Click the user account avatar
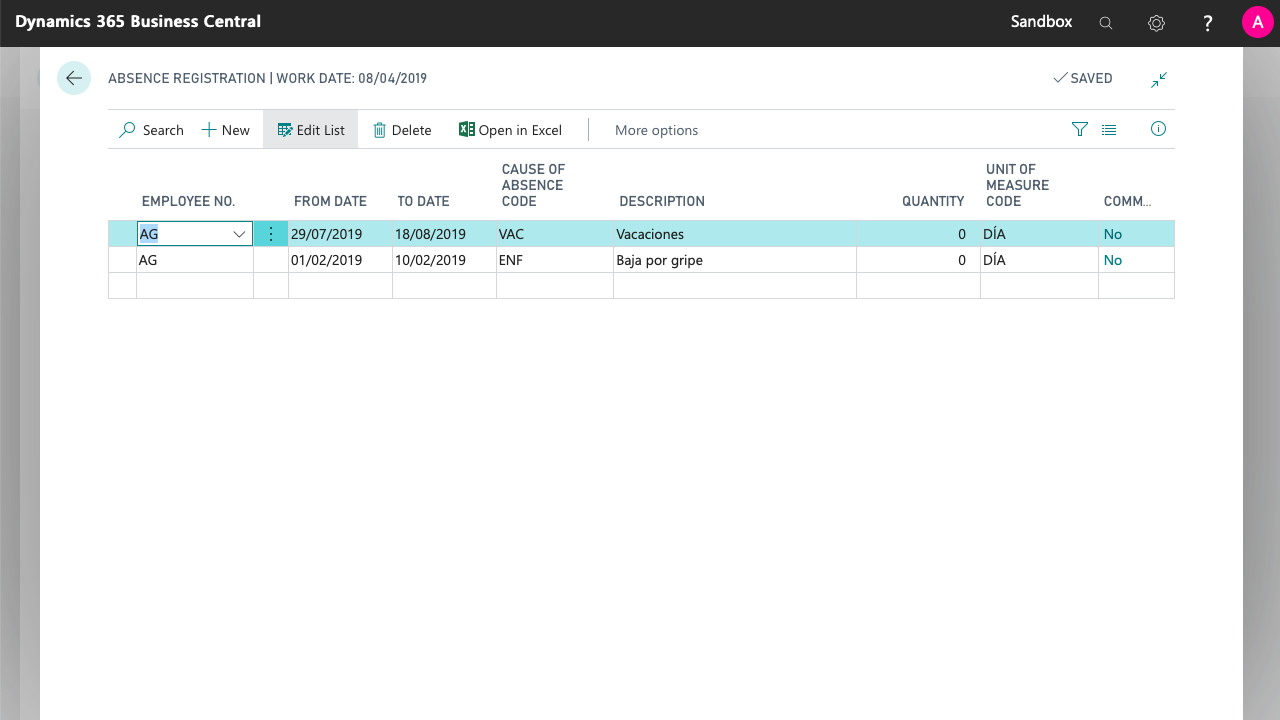This screenshot has height=720, width=1280. pyautogui.click(x=1257, y=22)
